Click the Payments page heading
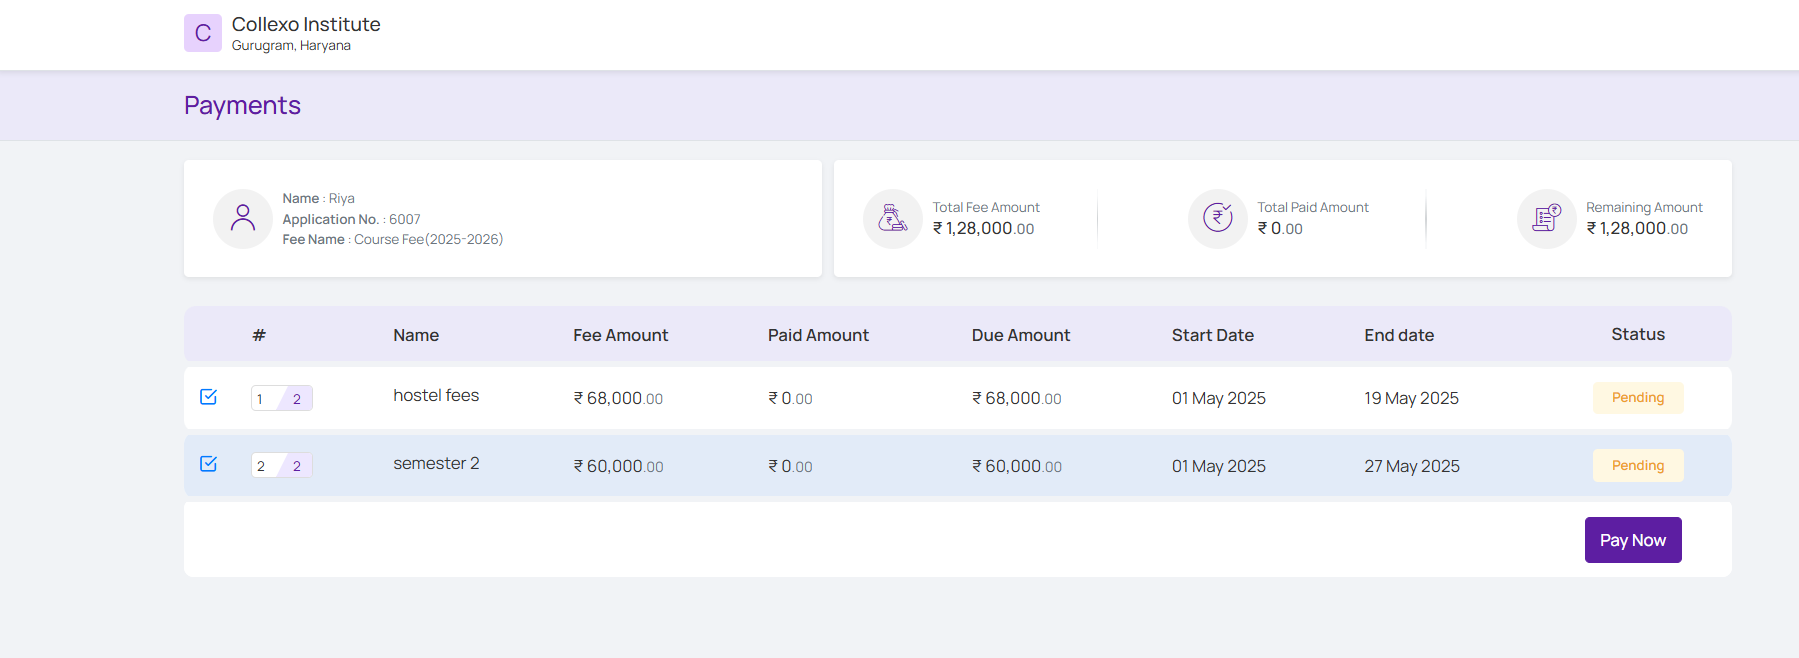This screenshot has width=1799, height=658. 242,105
